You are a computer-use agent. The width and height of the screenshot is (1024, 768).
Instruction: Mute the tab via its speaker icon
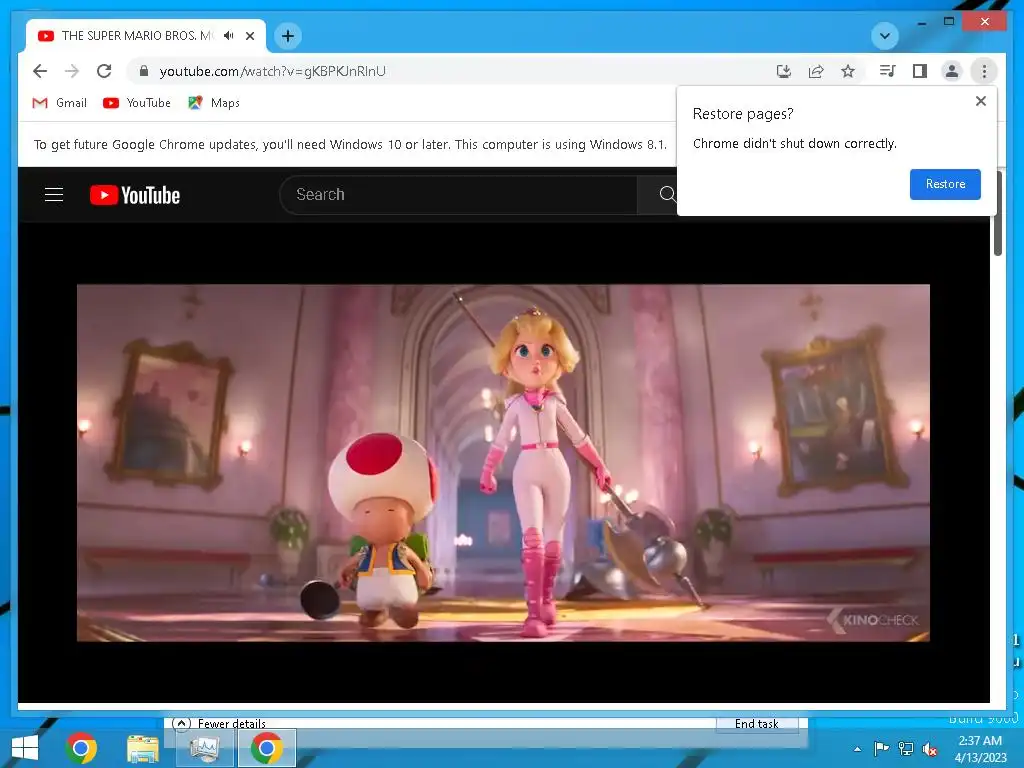(229, 36)
